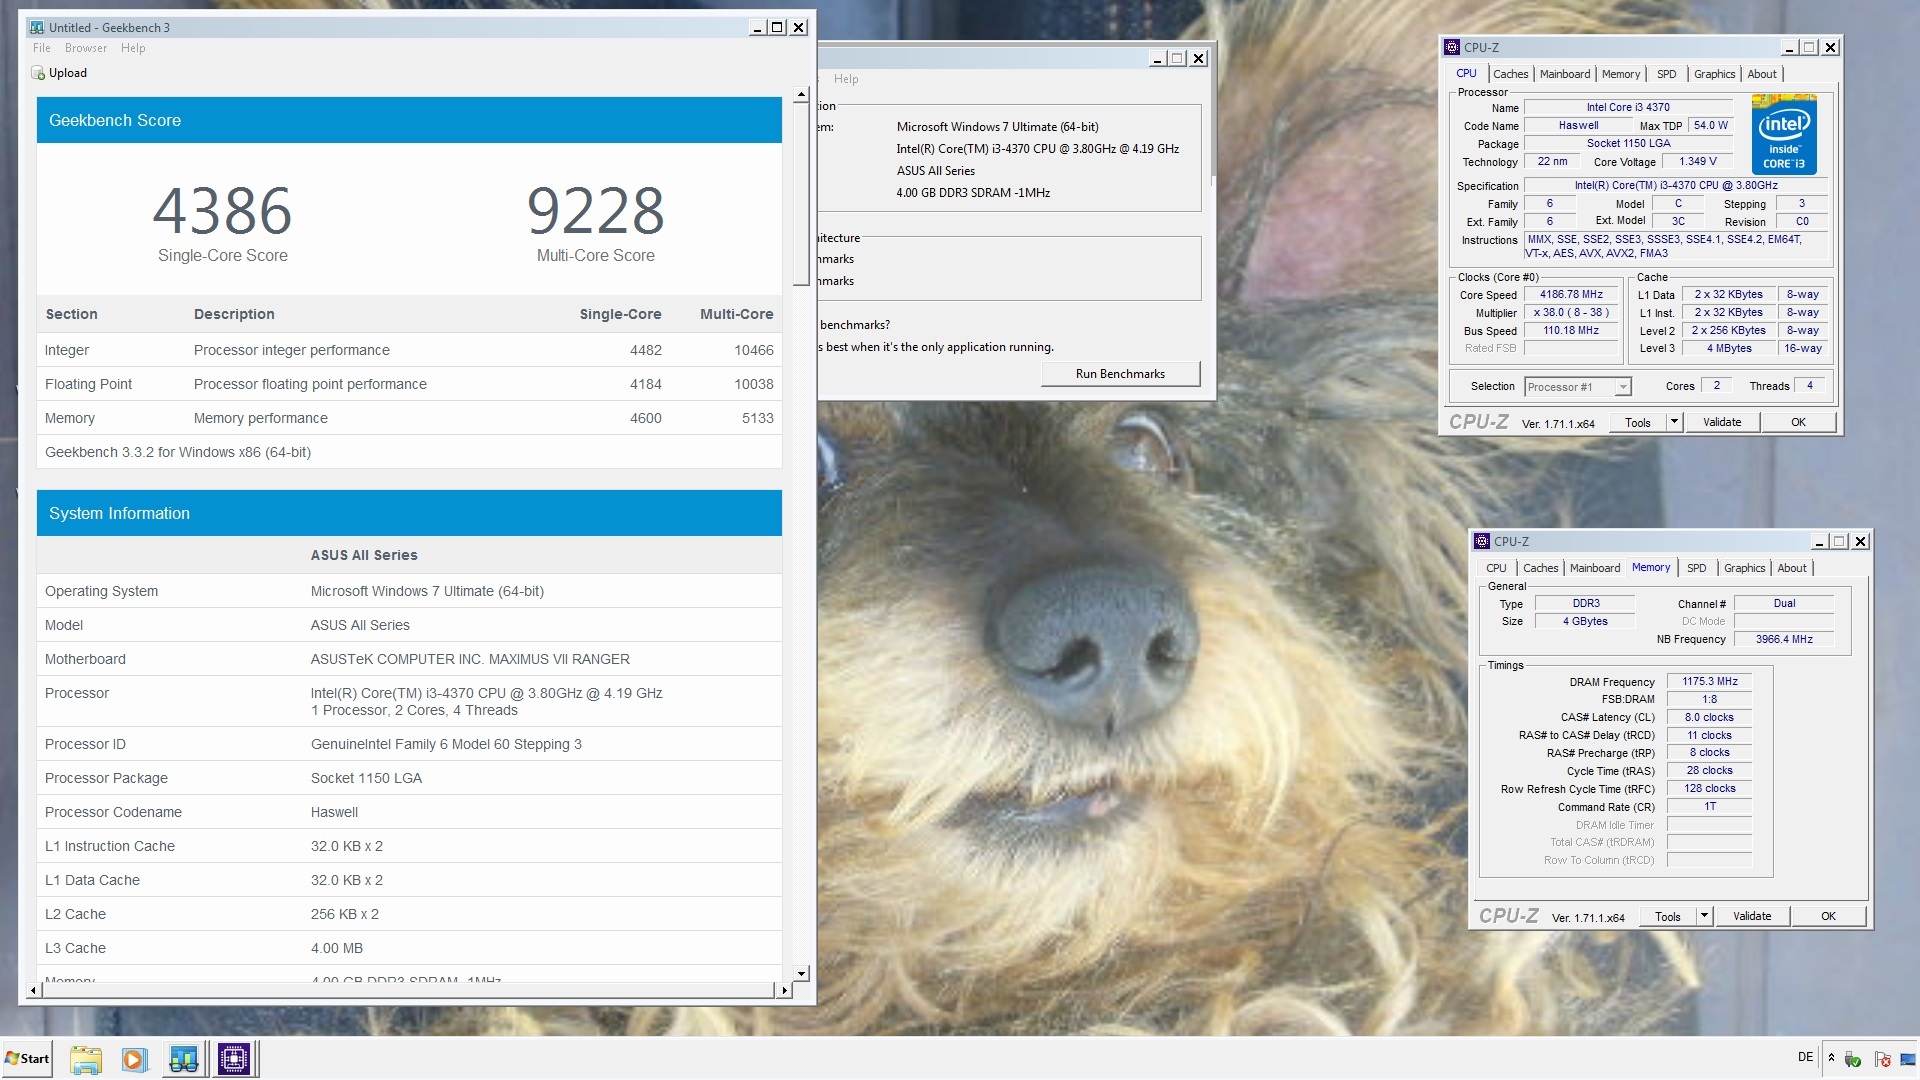Click OK in top CPU-Z window
Viewport: 1920px width, 1080px height.
click(x=1798, y=423)
